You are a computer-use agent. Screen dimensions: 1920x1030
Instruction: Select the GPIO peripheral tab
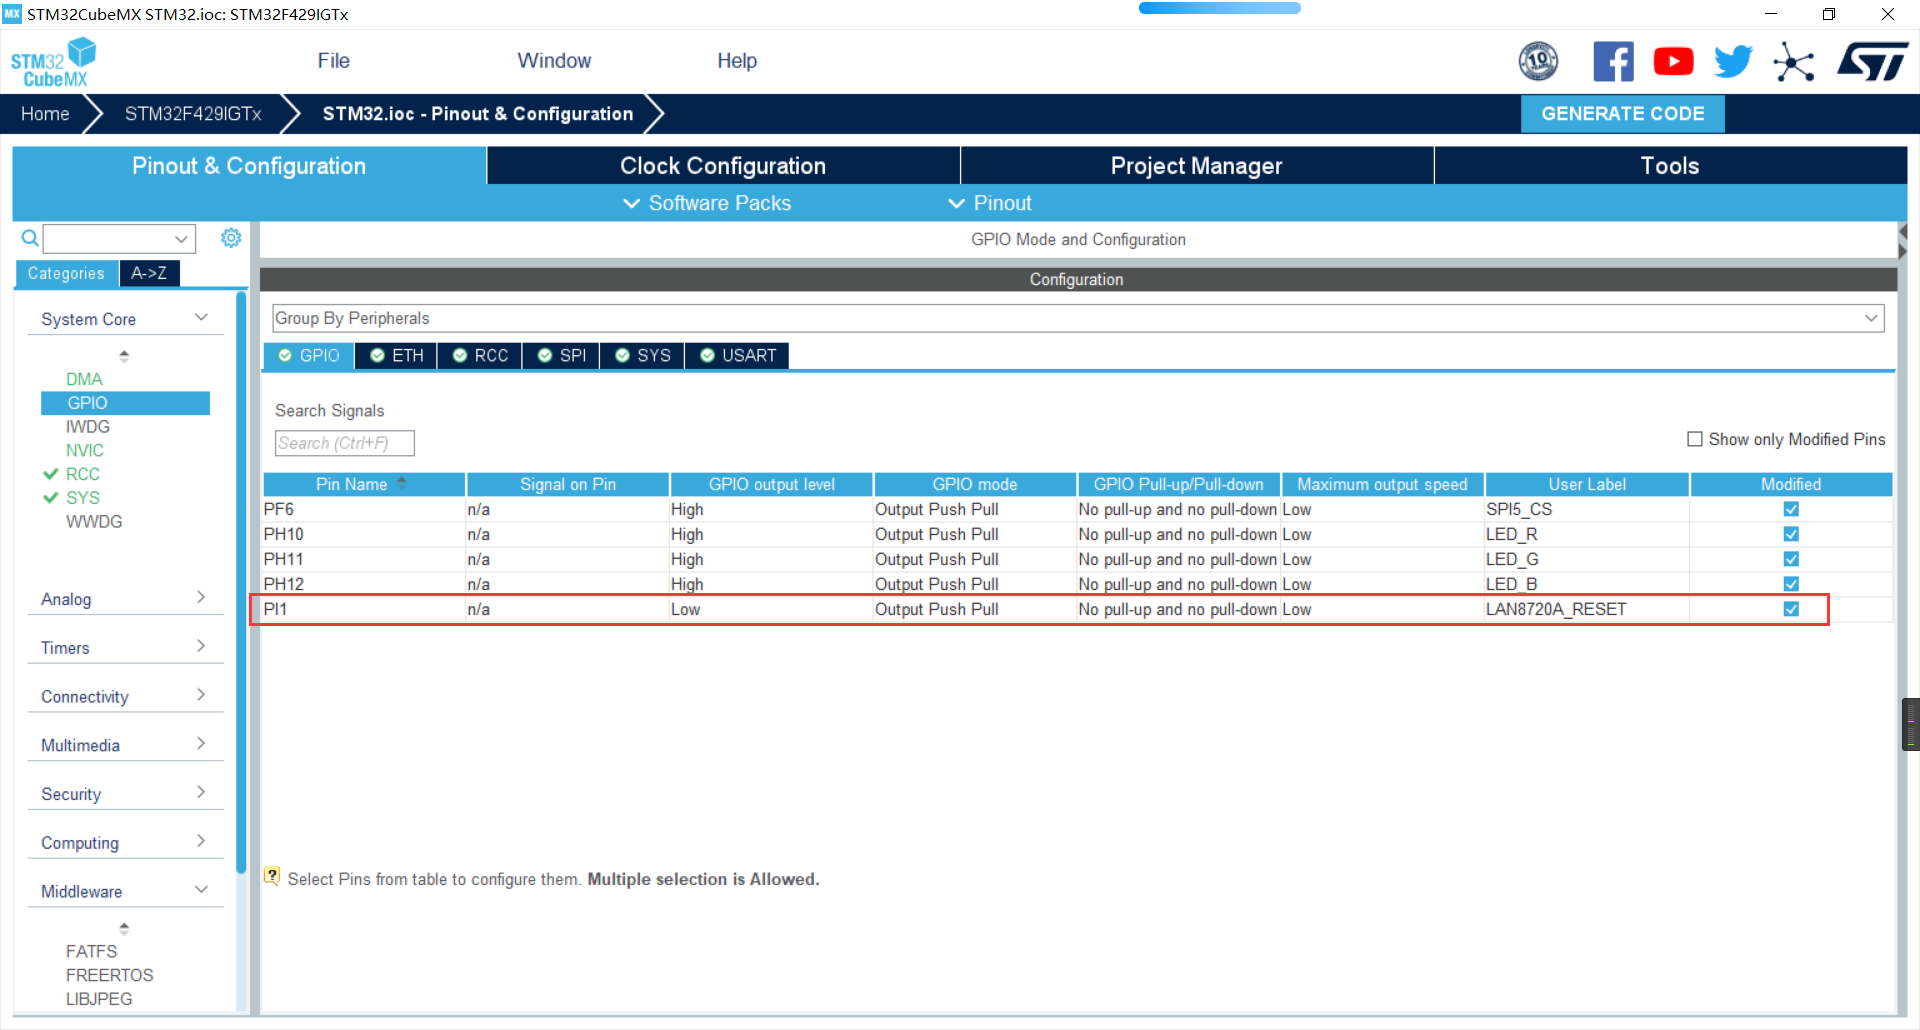309,356
